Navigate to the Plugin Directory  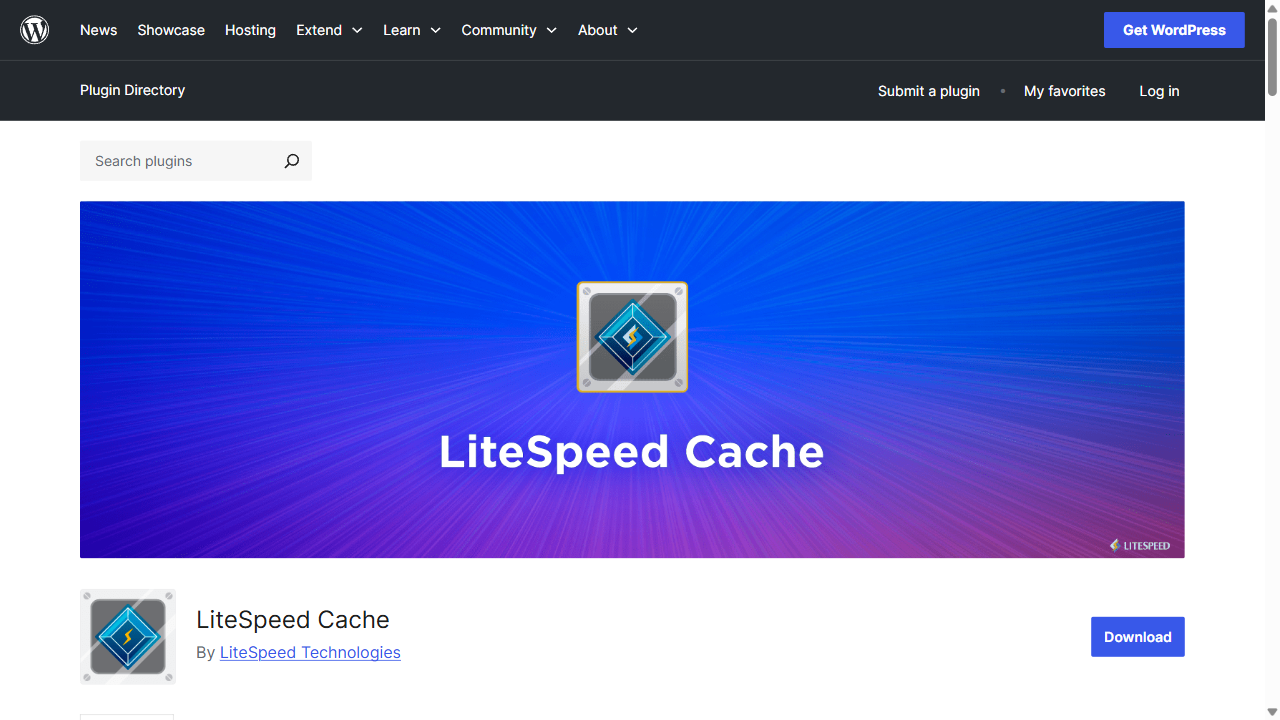[x=132, y=90]
